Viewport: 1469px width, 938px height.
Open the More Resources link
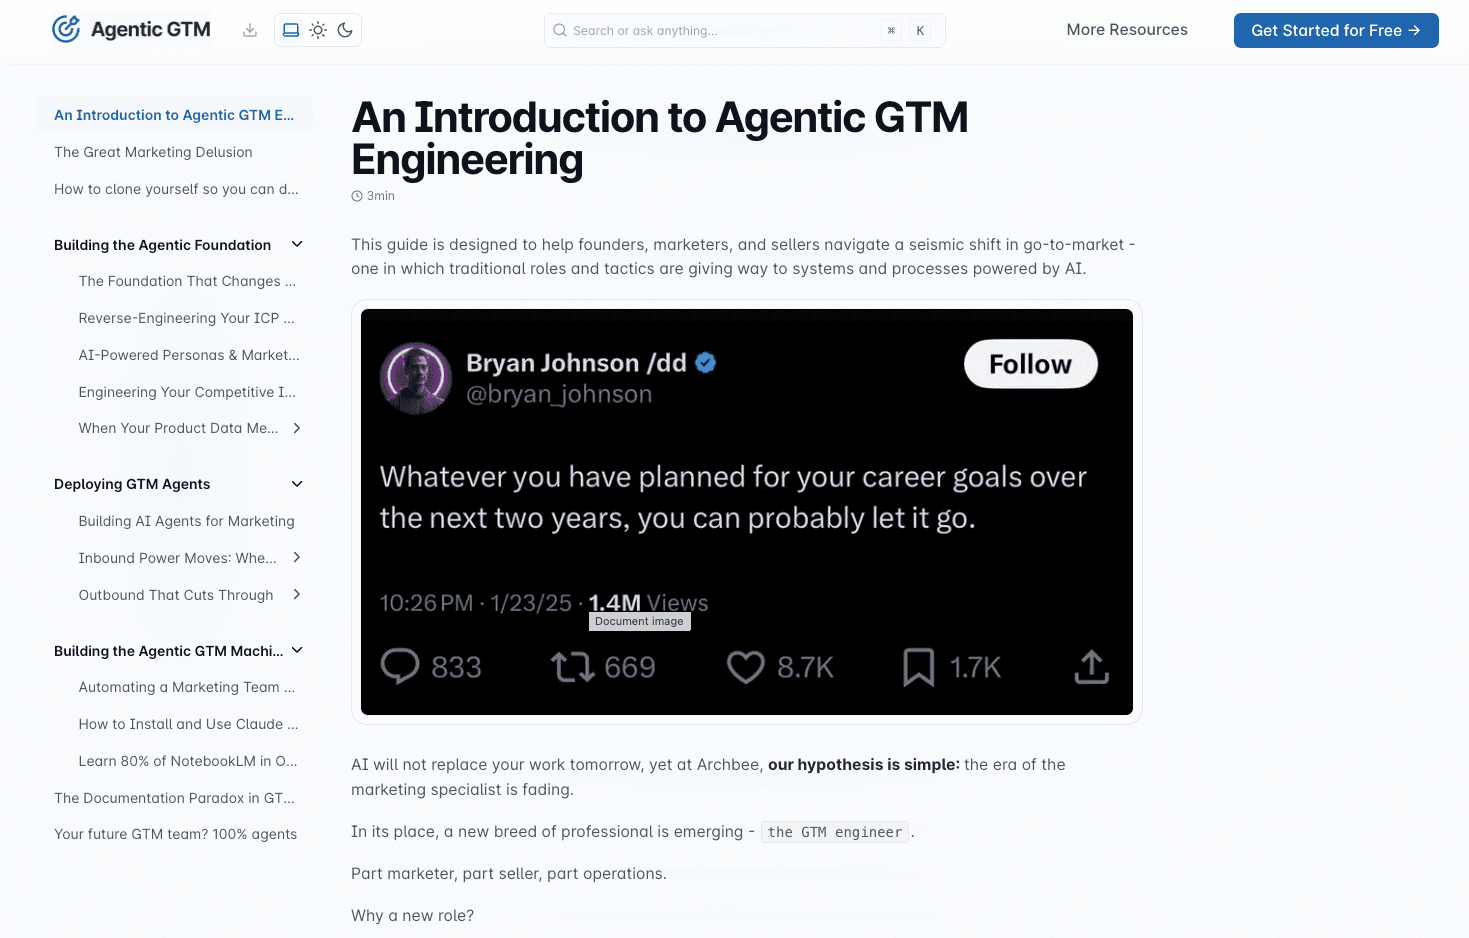[x=1127, y=30]
